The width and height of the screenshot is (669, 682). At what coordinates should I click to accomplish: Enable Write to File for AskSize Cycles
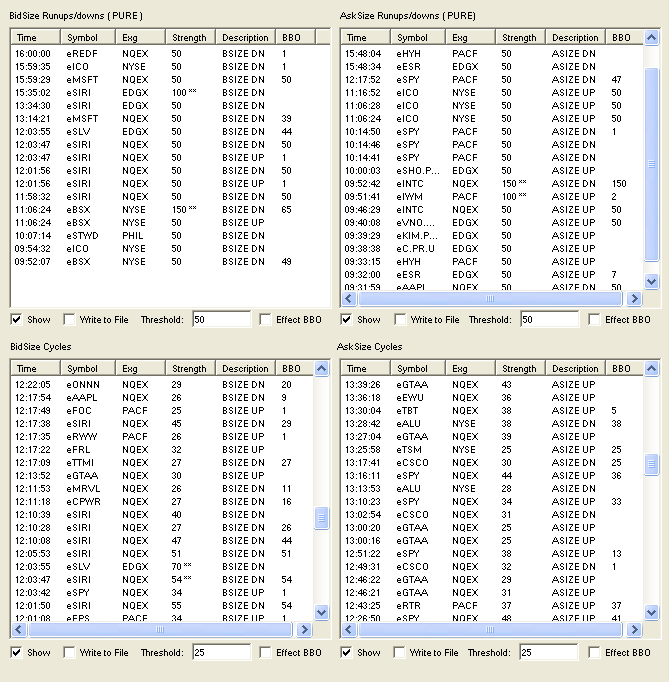click(399, 652)
